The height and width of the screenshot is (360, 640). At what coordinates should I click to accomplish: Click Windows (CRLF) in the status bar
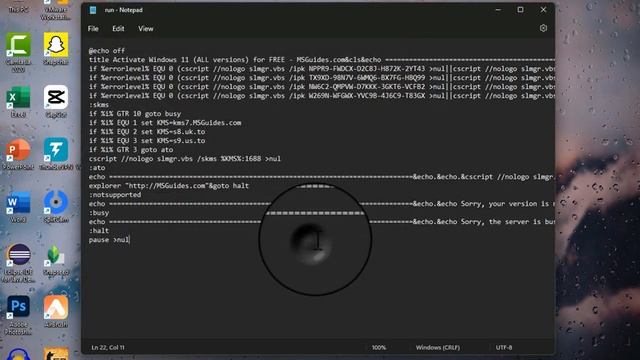pyautogui.click(x=438, y=347)
